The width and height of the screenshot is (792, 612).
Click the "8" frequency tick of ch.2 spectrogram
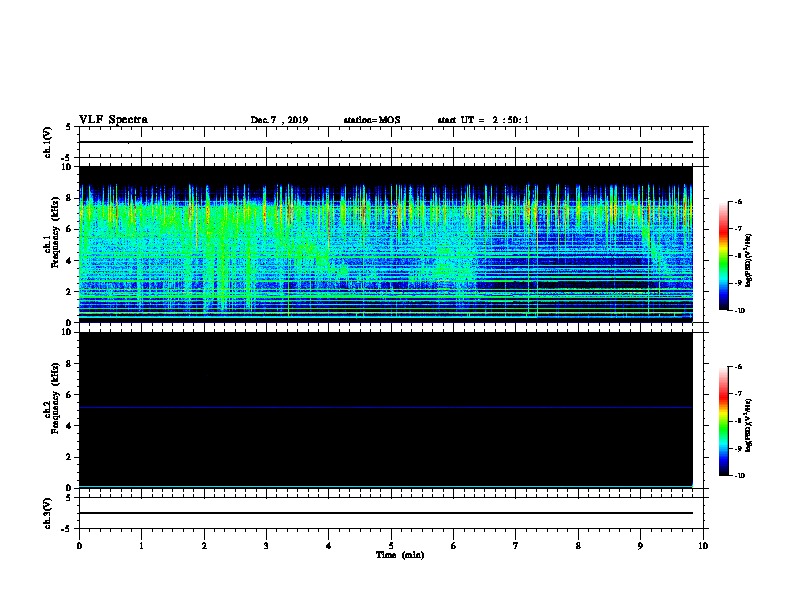pyautogui.click(x=69, y=364)
